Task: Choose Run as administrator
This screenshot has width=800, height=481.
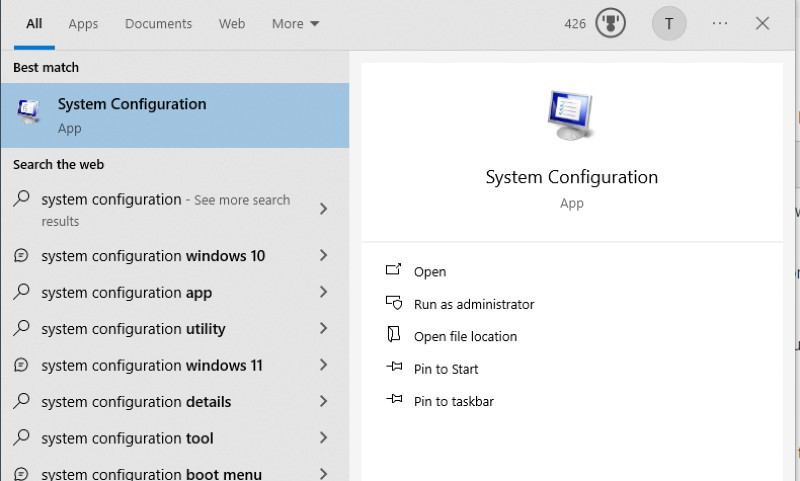Action: click(x=474, y=305)
